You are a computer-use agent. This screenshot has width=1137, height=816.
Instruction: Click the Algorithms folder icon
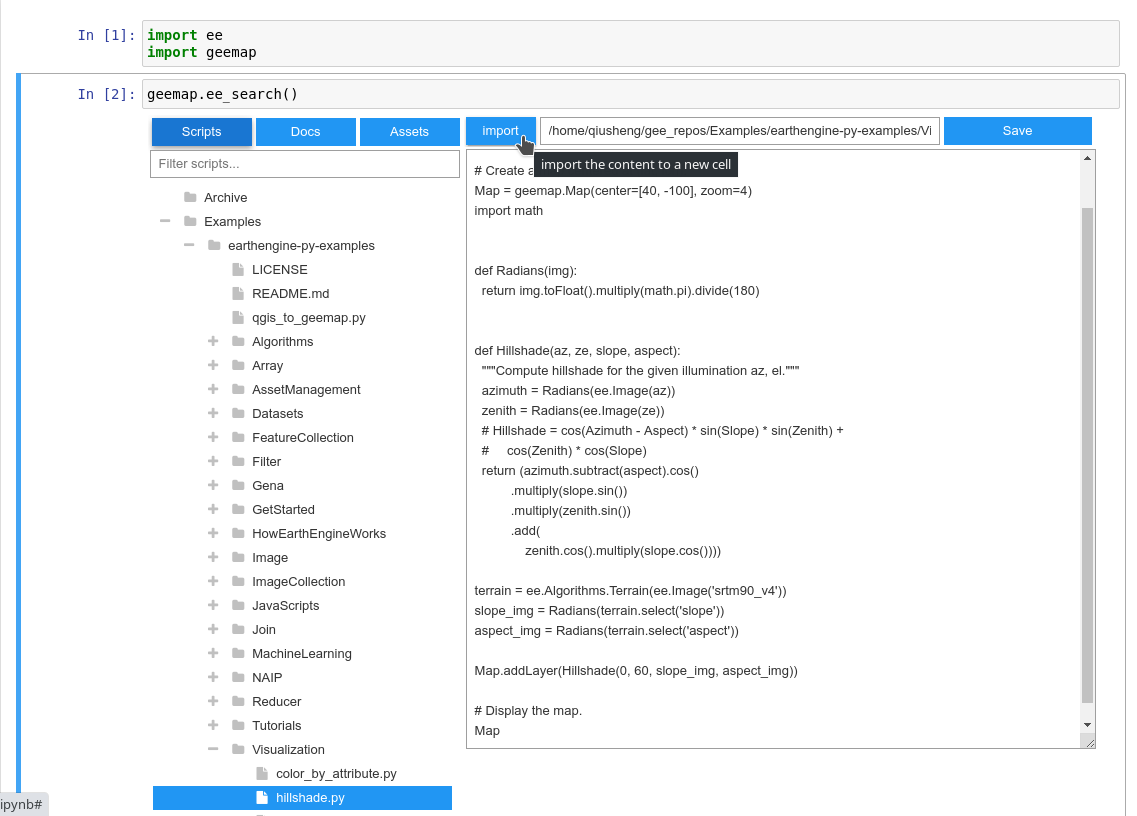click(x=238, y=342)
